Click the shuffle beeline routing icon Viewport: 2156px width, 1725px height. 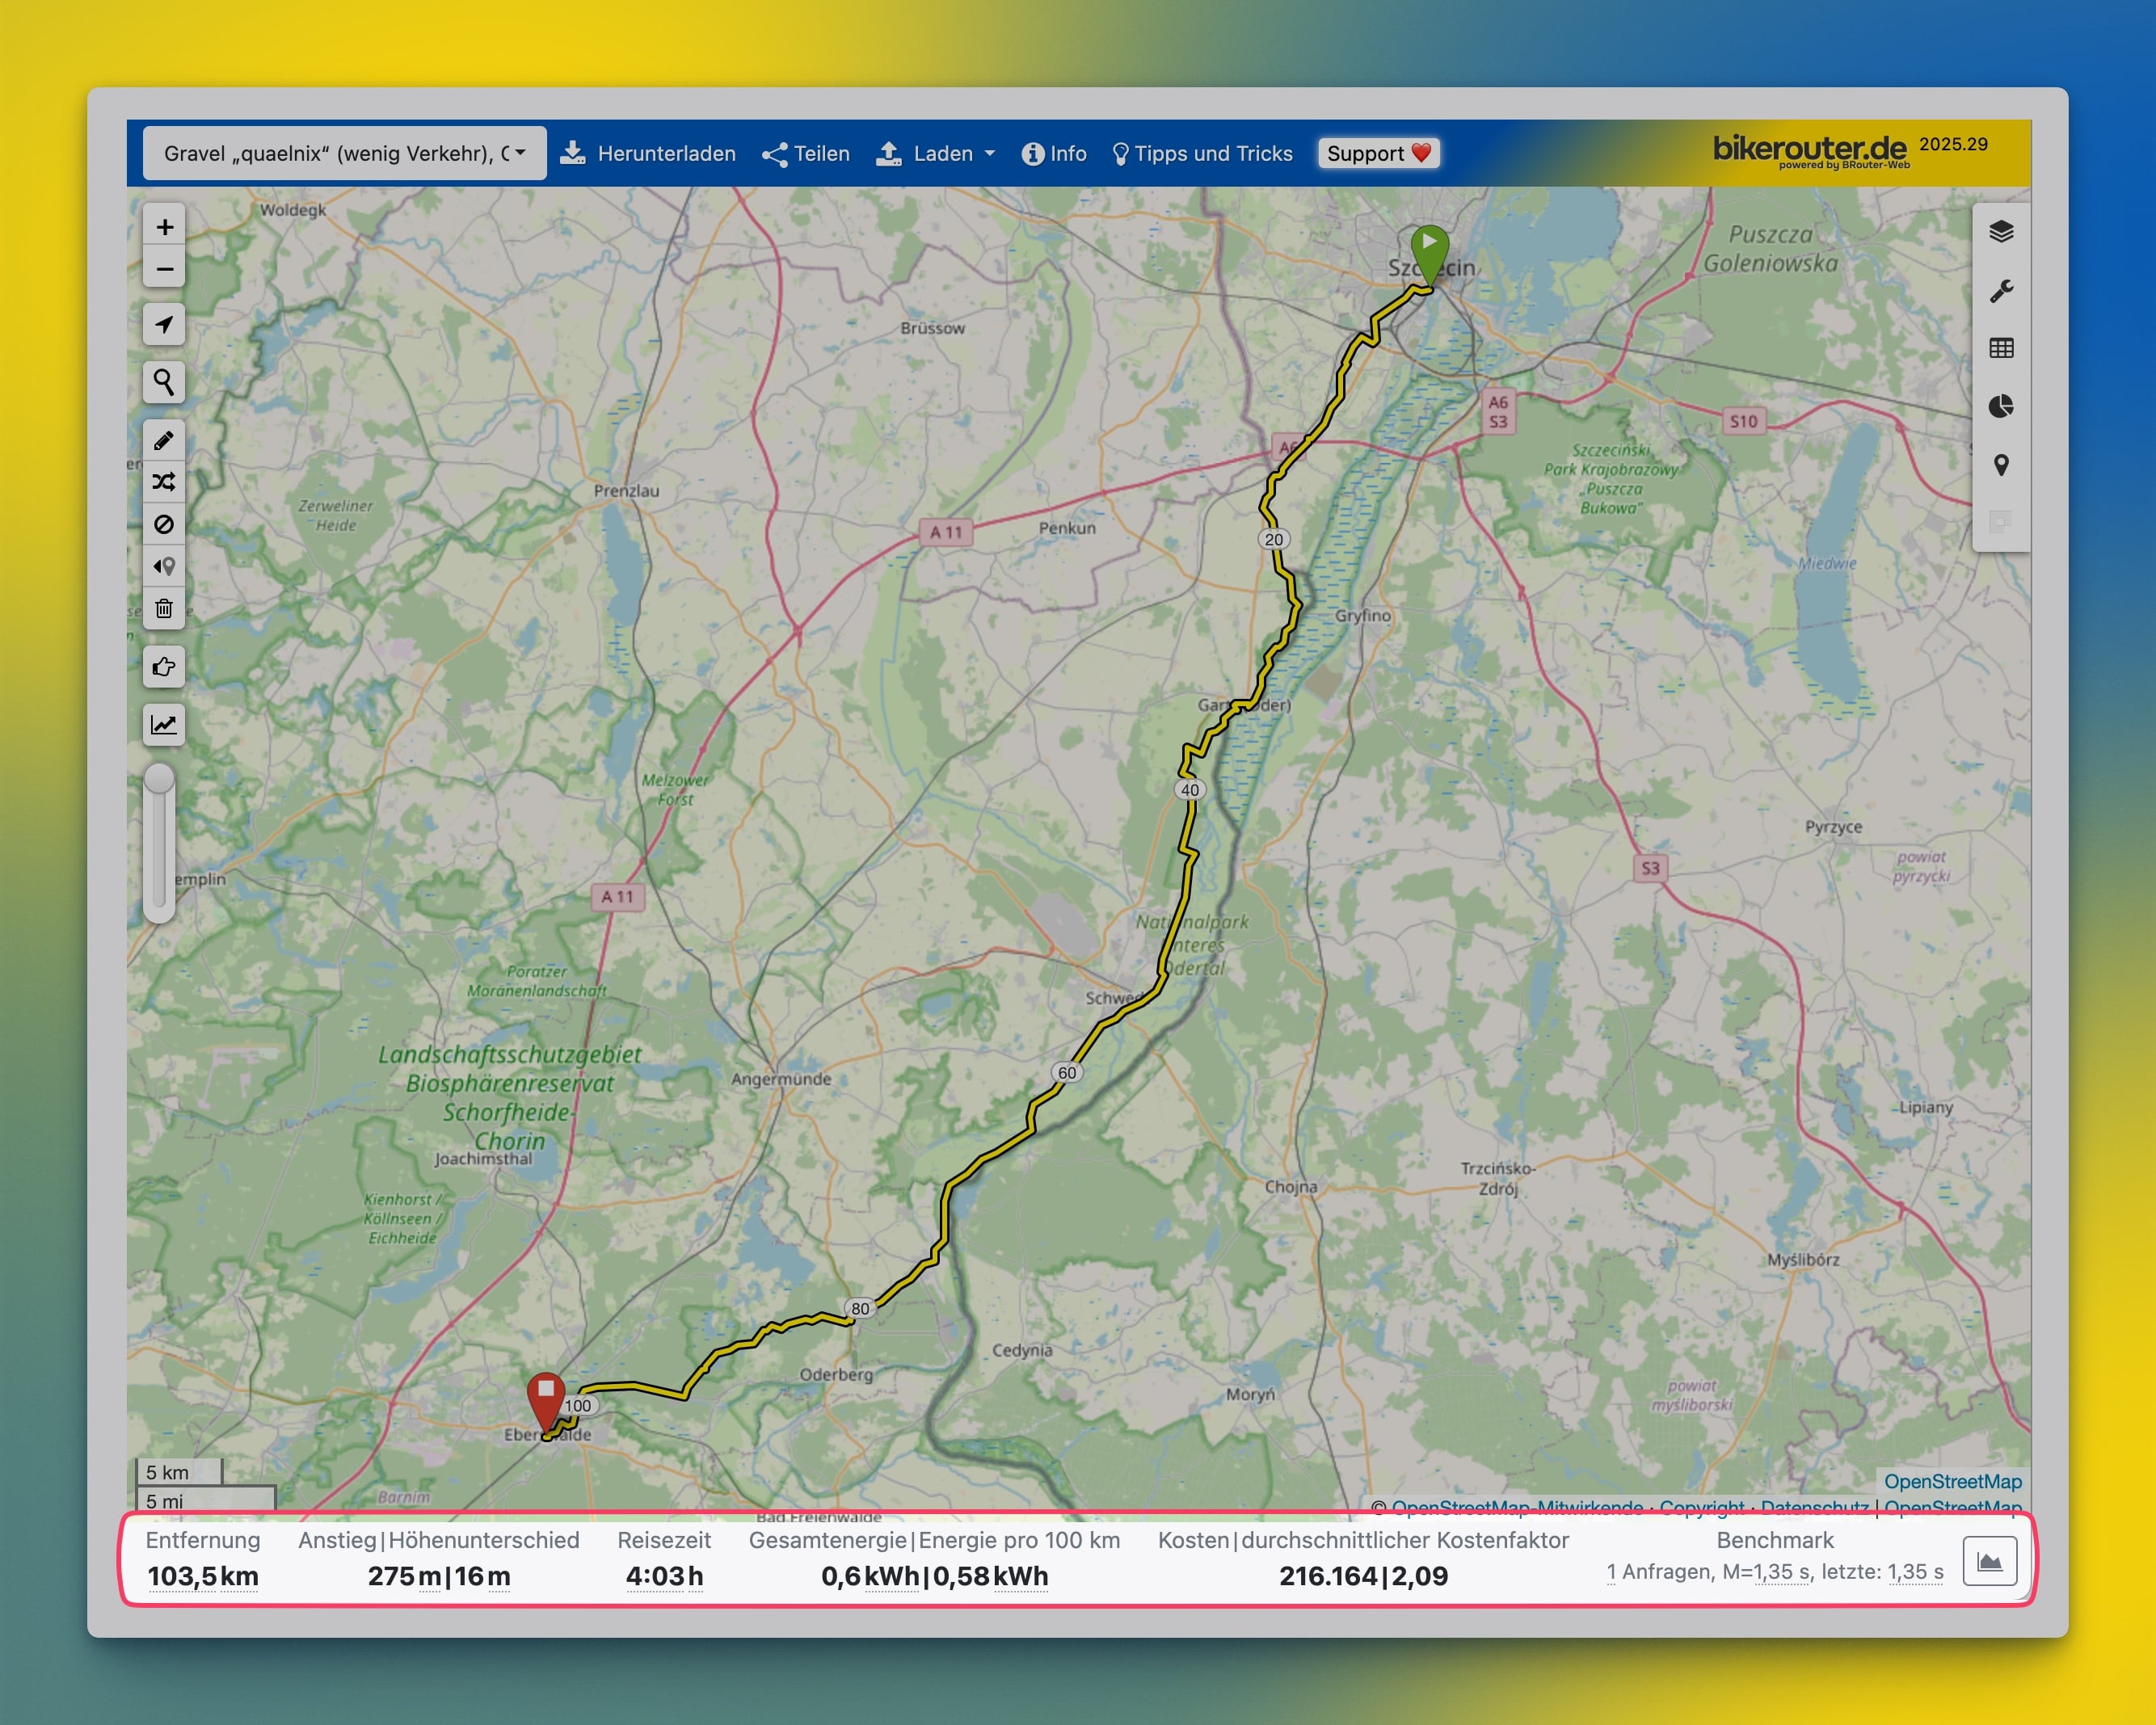pyautogui.click(x=164, y=482)
